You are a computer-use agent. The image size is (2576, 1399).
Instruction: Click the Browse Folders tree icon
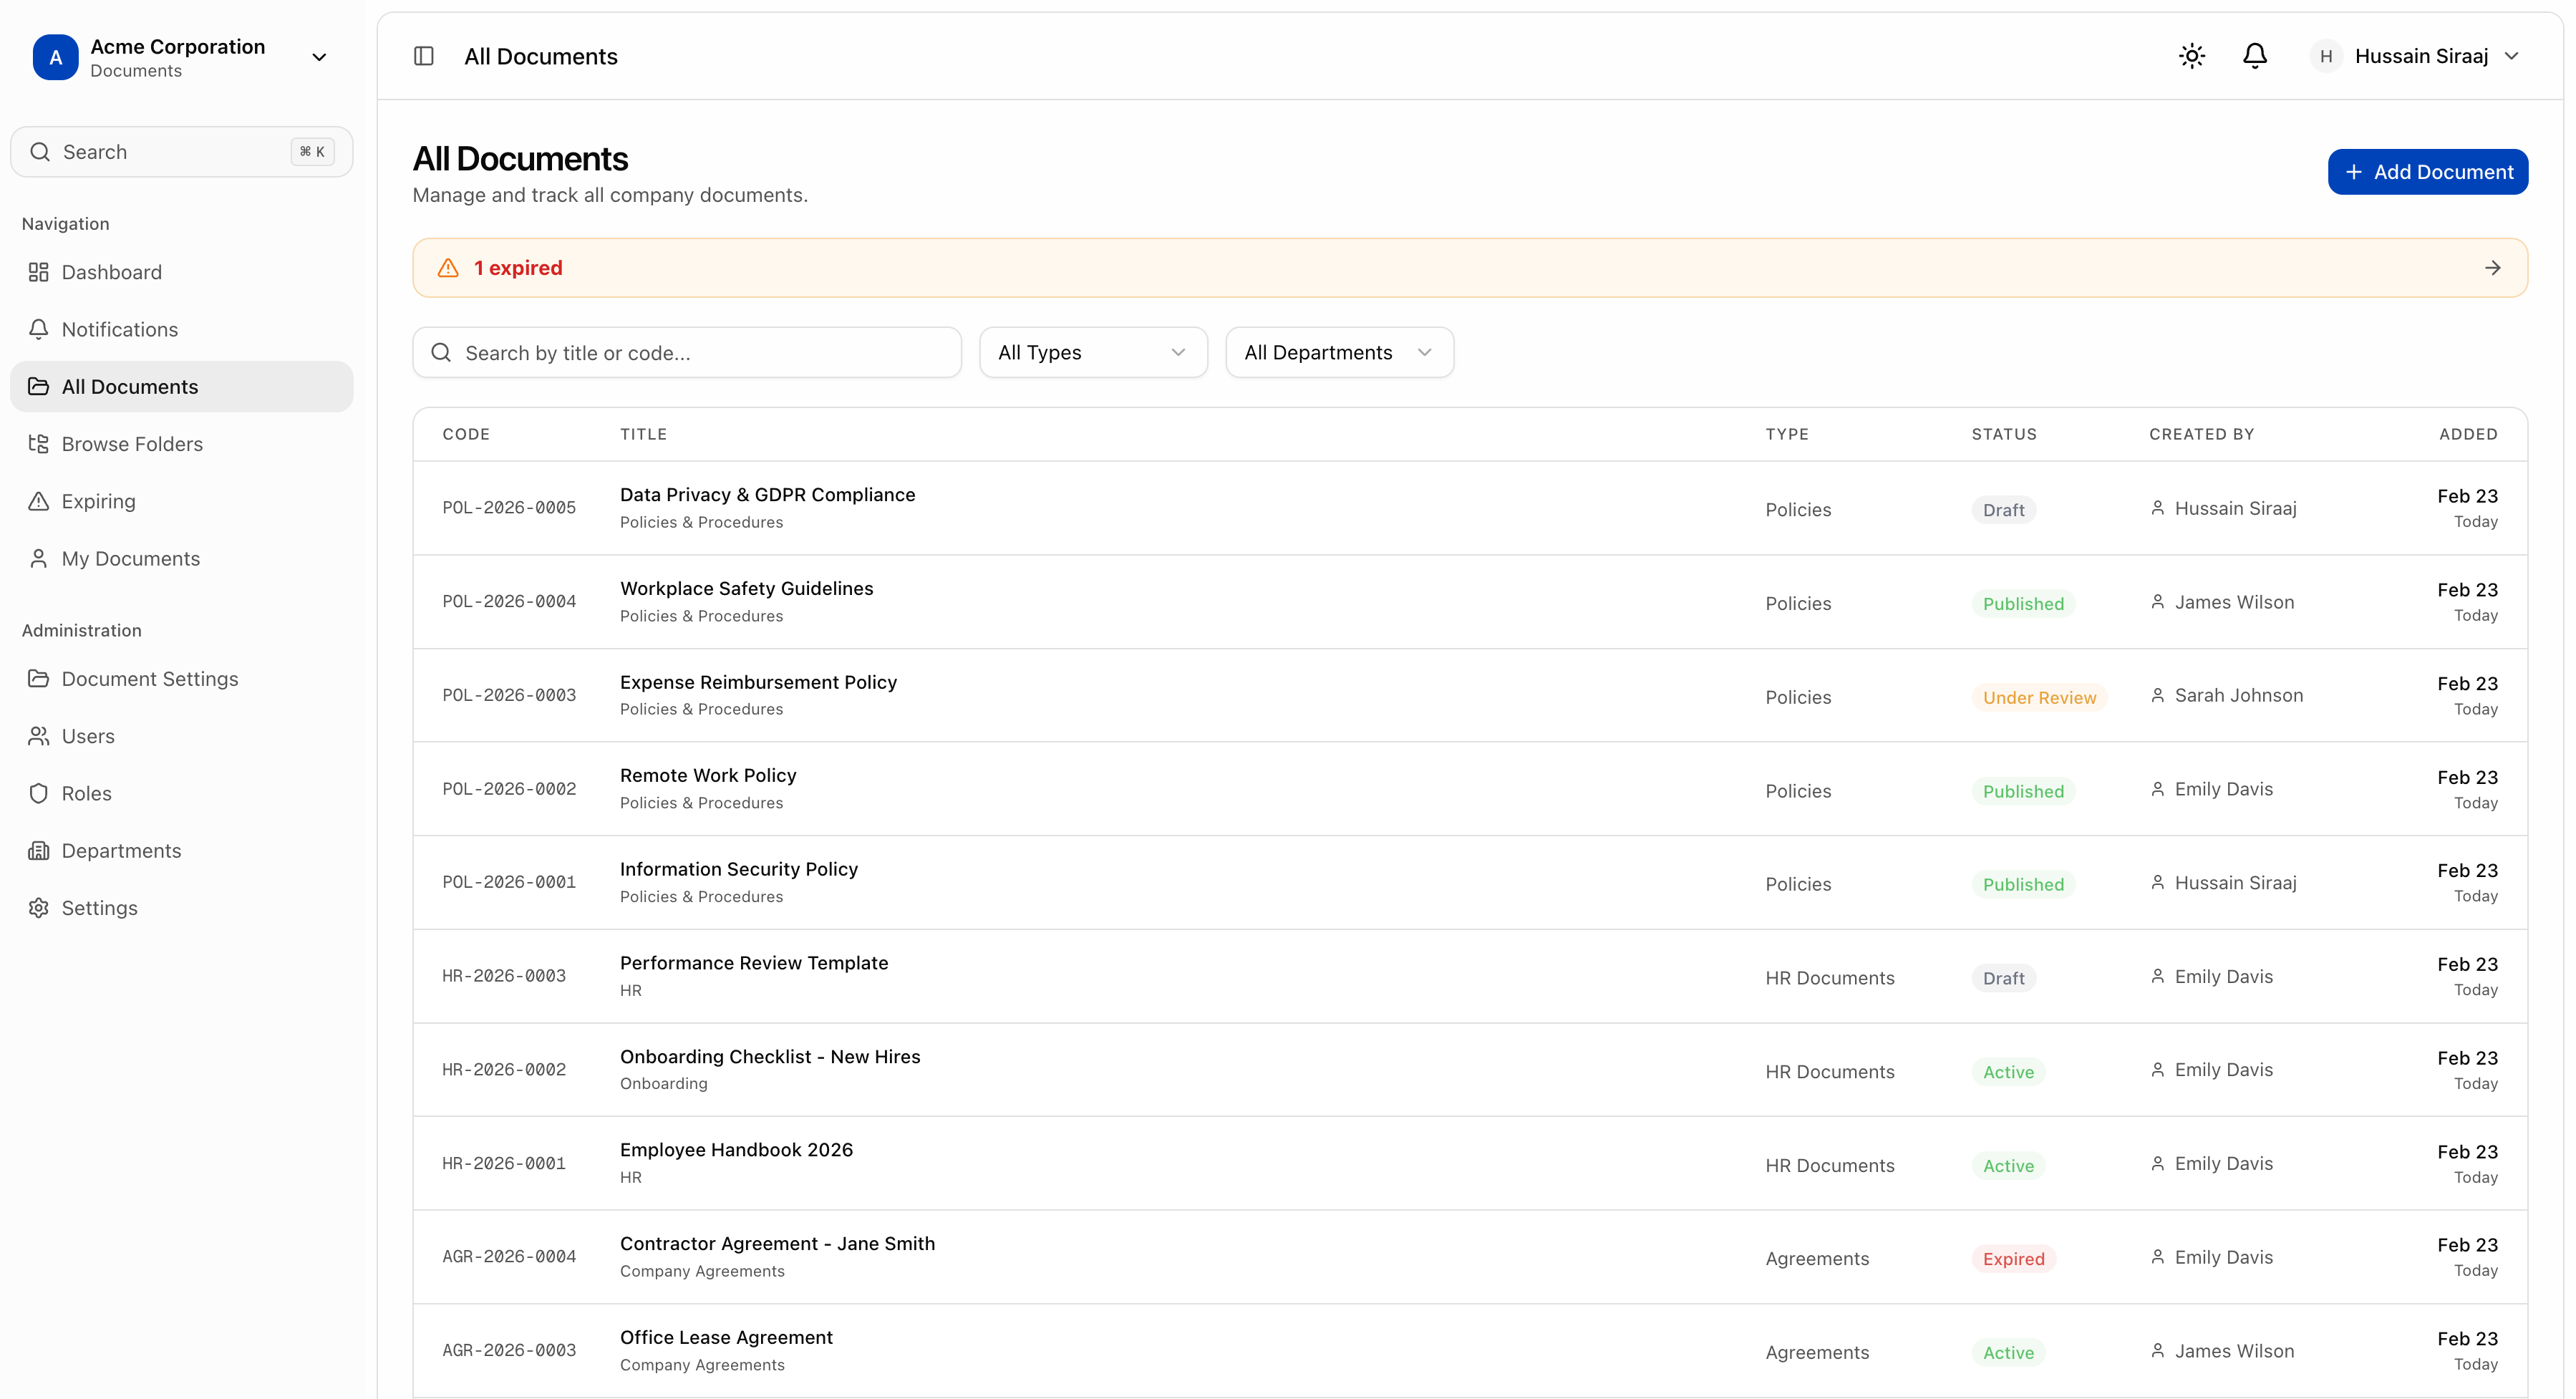[x=38, y=444]
